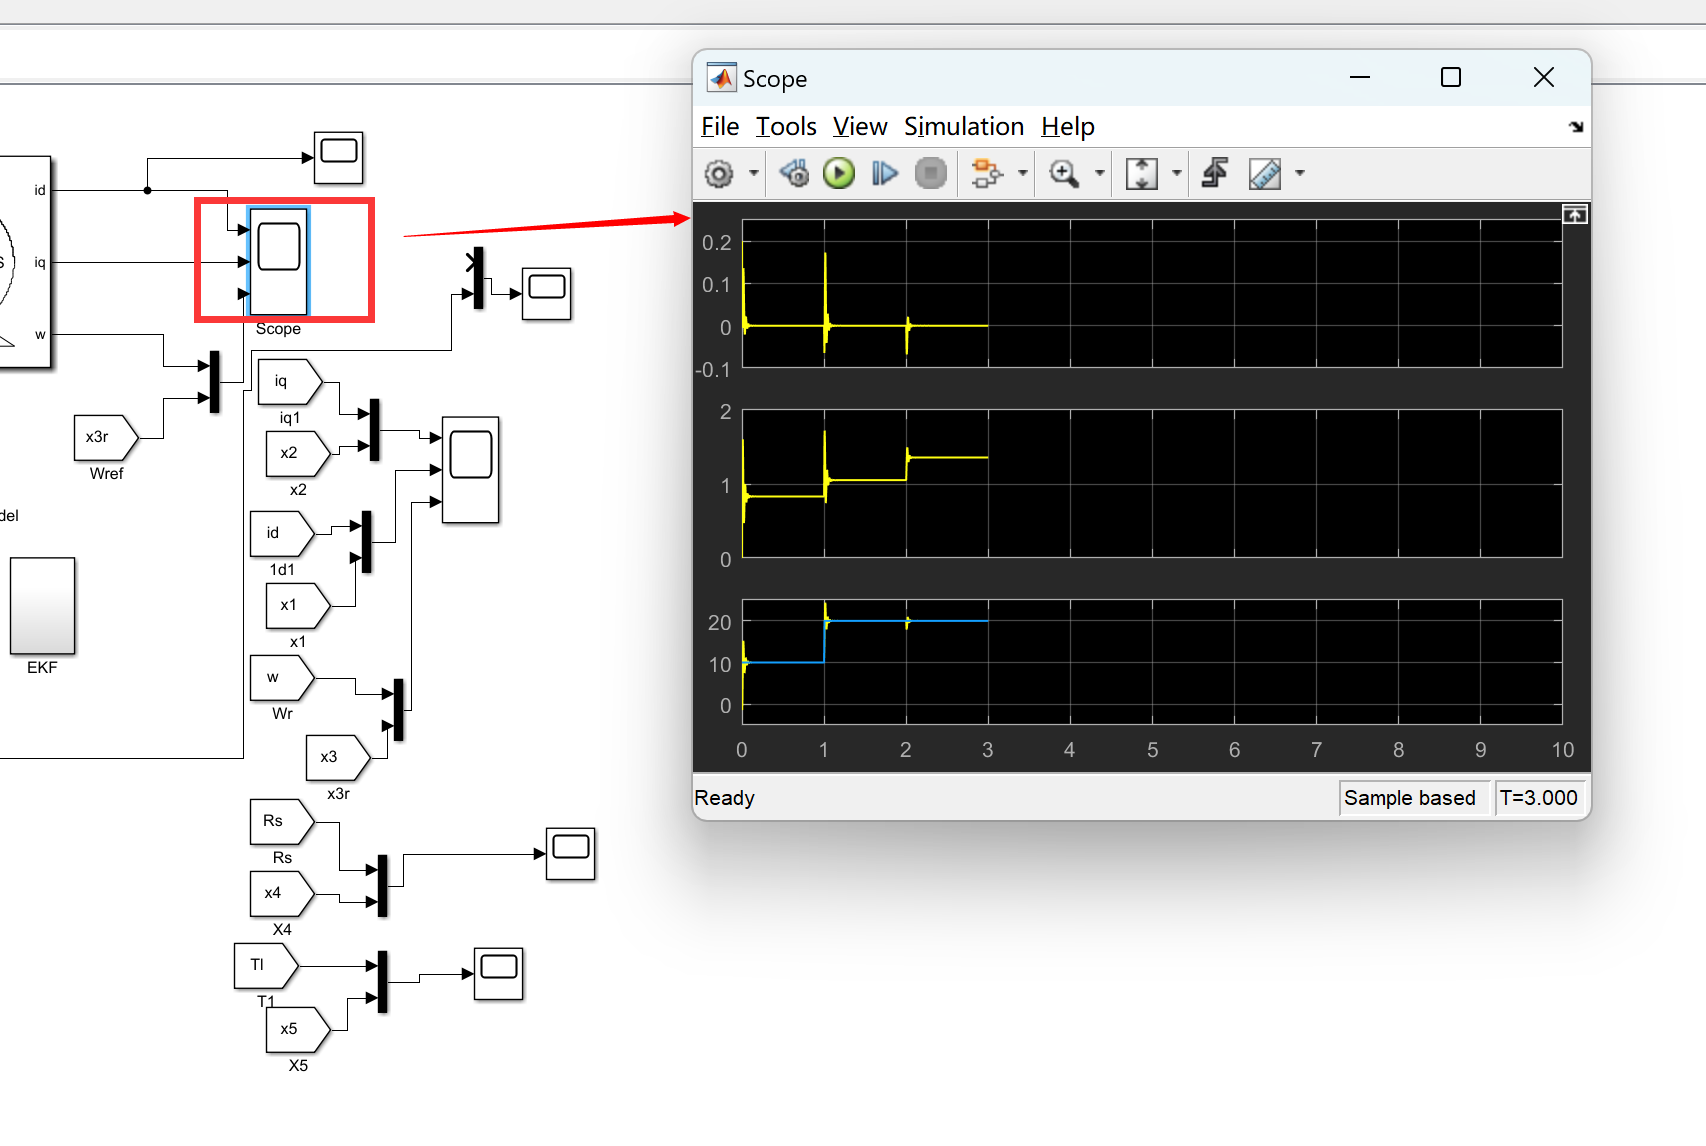Click the dock Scope arrow icon
Screen dimensions: 1706x1146
coord(1576,127)
